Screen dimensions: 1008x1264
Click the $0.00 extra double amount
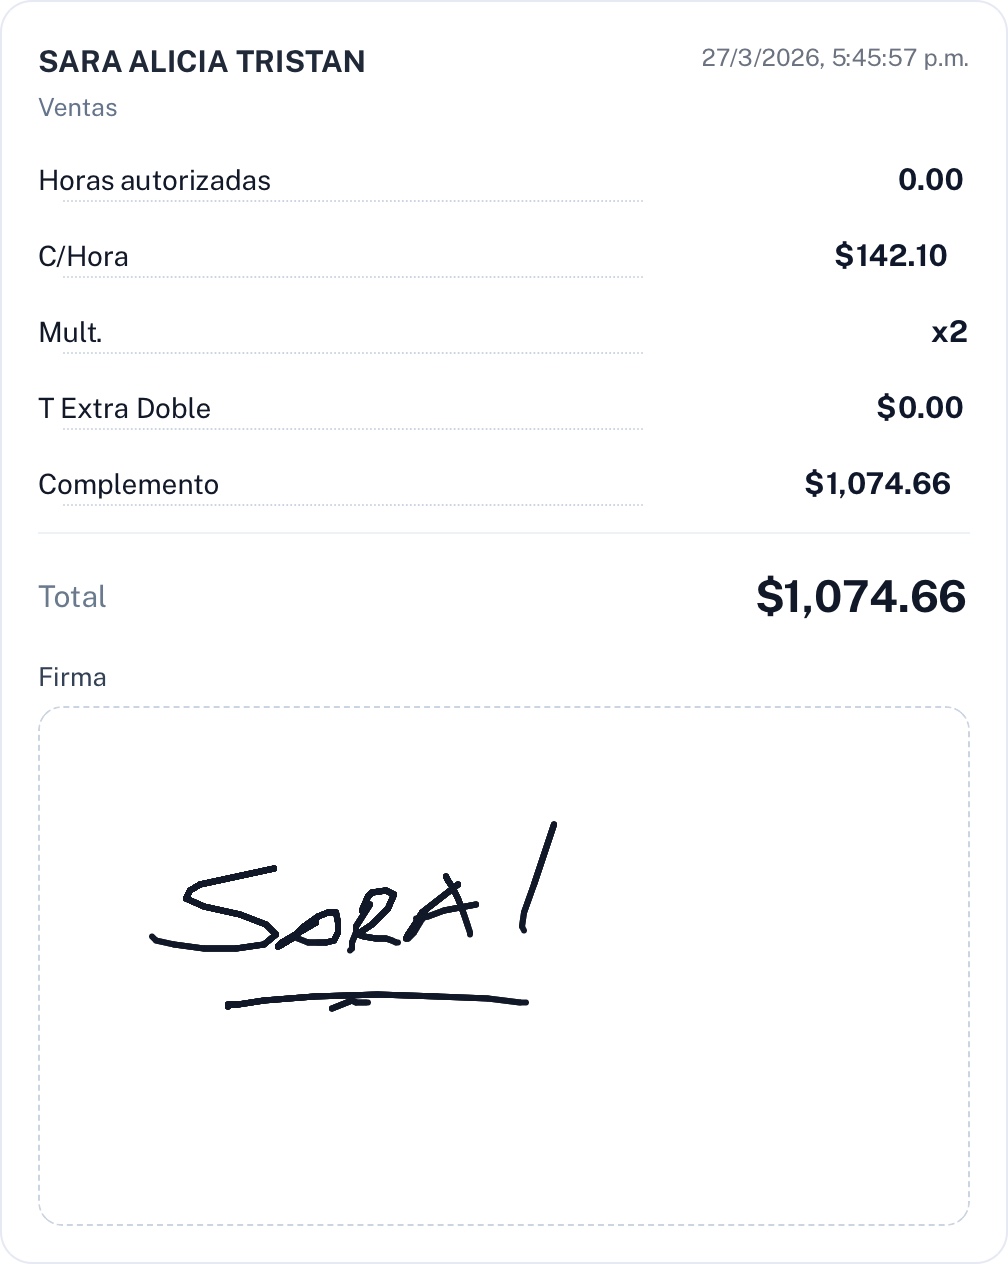[x=919, y=408]
